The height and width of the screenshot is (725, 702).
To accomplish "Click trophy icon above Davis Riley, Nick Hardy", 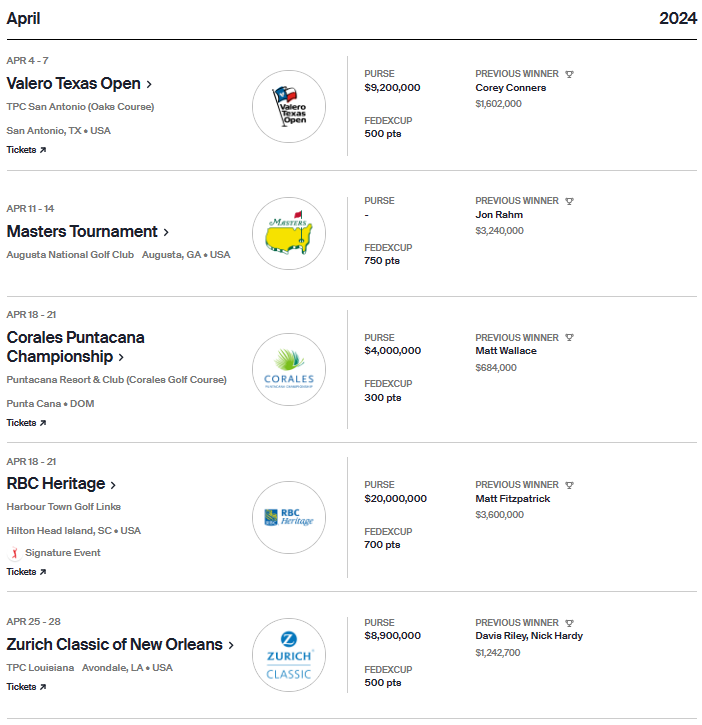I will coord(569,623).
